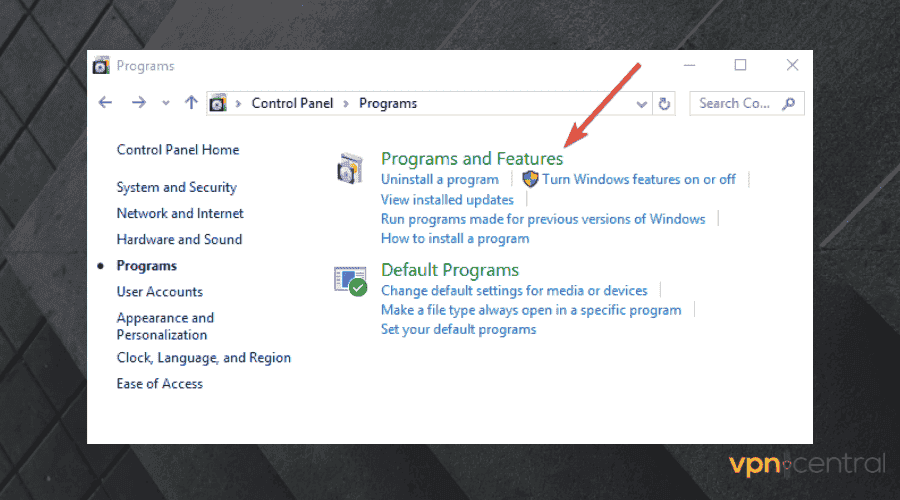Focus the Search Control Panel field
Screen dimensions: 900x500
(x=746, y=103)
